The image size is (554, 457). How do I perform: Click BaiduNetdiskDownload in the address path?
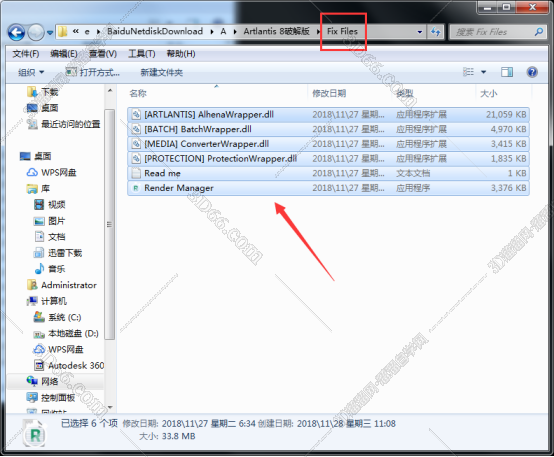[x=155, y=31]
